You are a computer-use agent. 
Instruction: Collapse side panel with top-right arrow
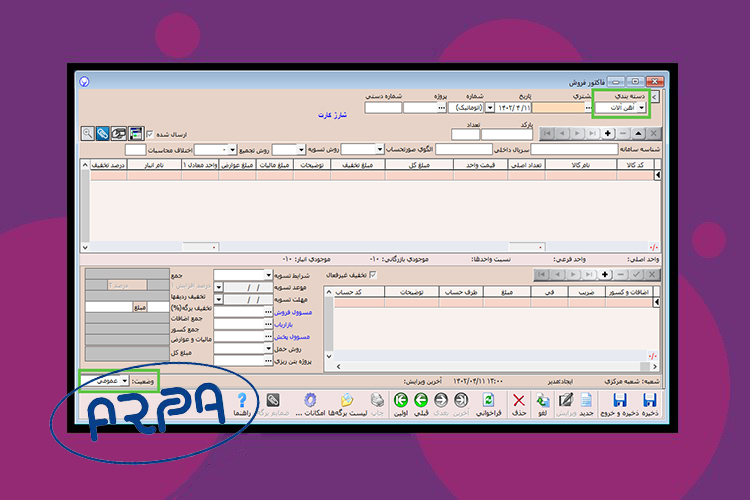pyautogui.click(x=654, y=97)
